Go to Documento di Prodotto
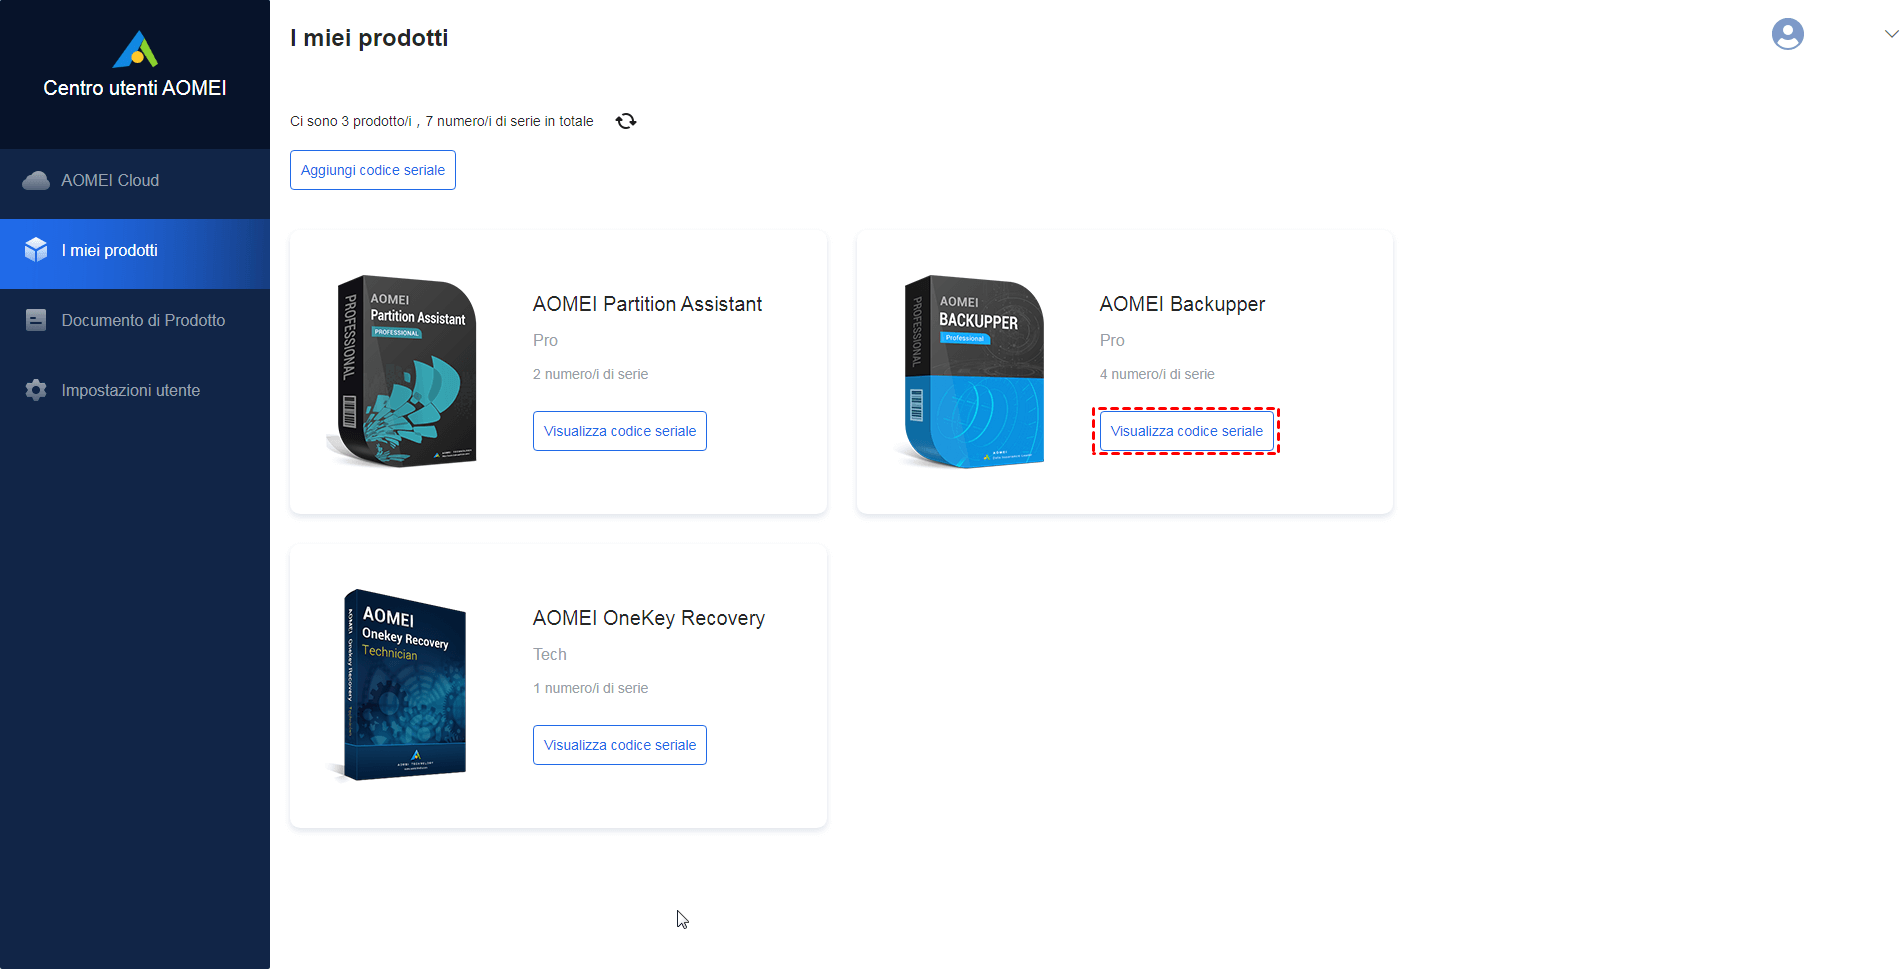 [135, 320]
